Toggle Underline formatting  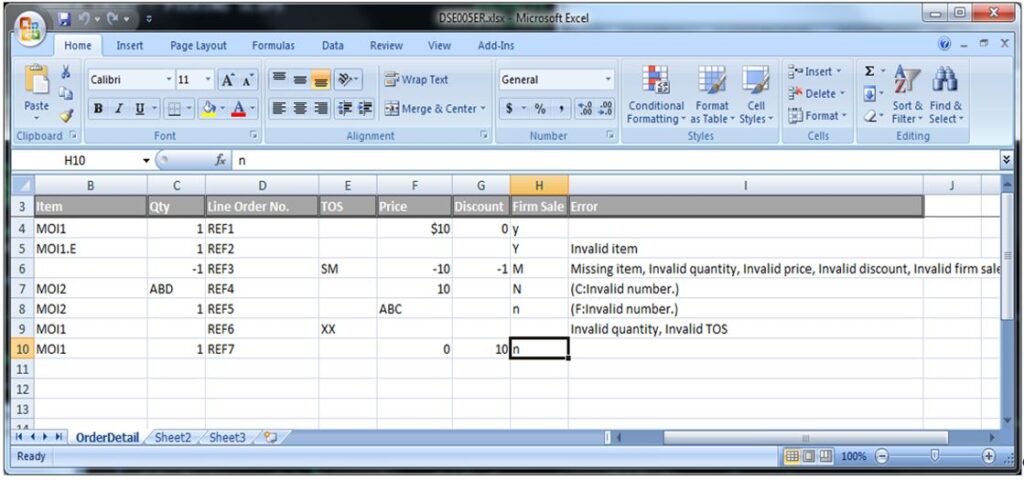[139, 108]
